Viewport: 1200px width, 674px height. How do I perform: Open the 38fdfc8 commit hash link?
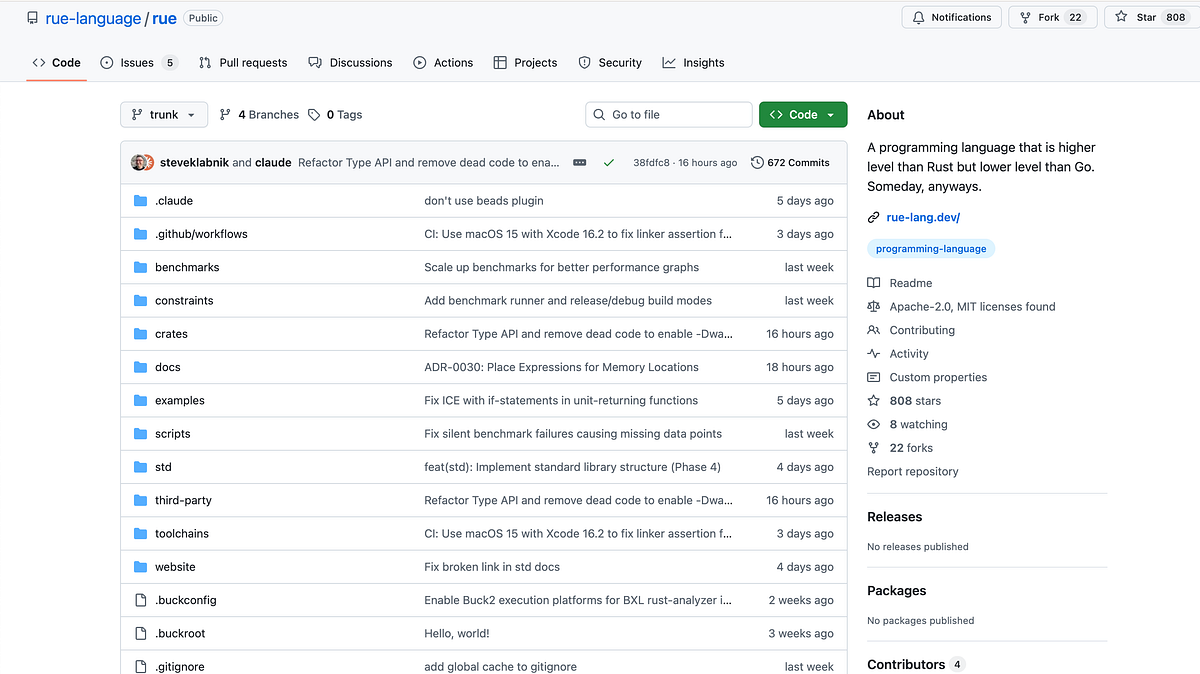click(x=653, y=162)
